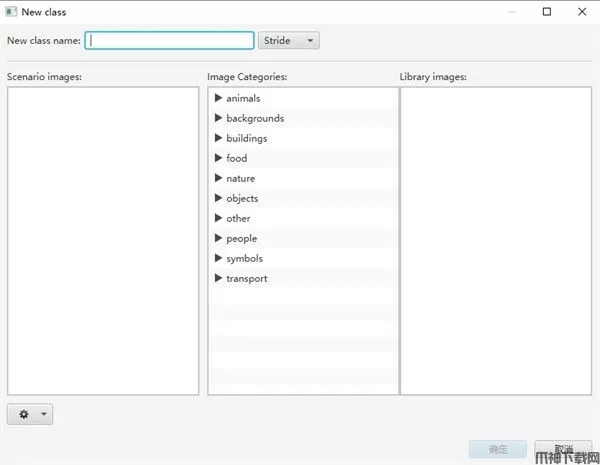Expand the animals category arrow
This screenshot has height=465, width=600.
(218, 98)
